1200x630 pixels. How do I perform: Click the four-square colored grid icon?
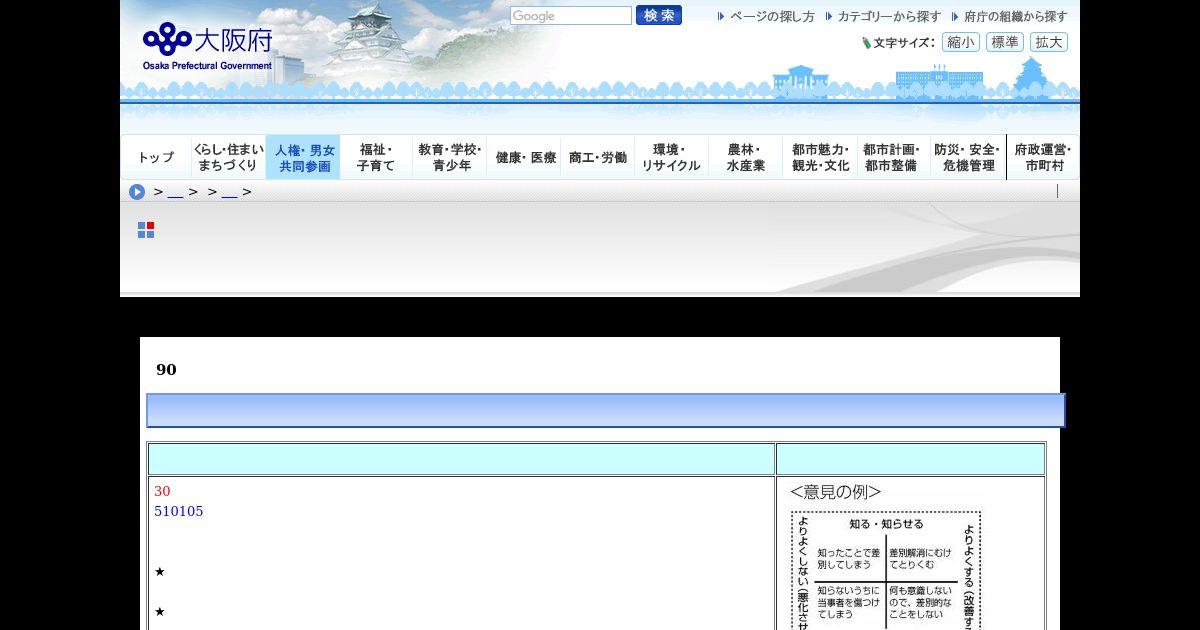click(x=146, y=230)
